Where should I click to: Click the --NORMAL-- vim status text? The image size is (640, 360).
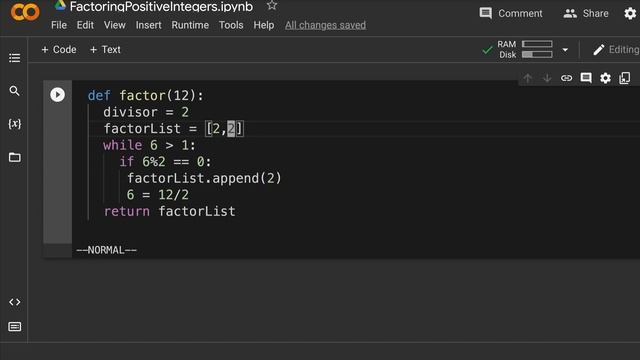(107, 250)
